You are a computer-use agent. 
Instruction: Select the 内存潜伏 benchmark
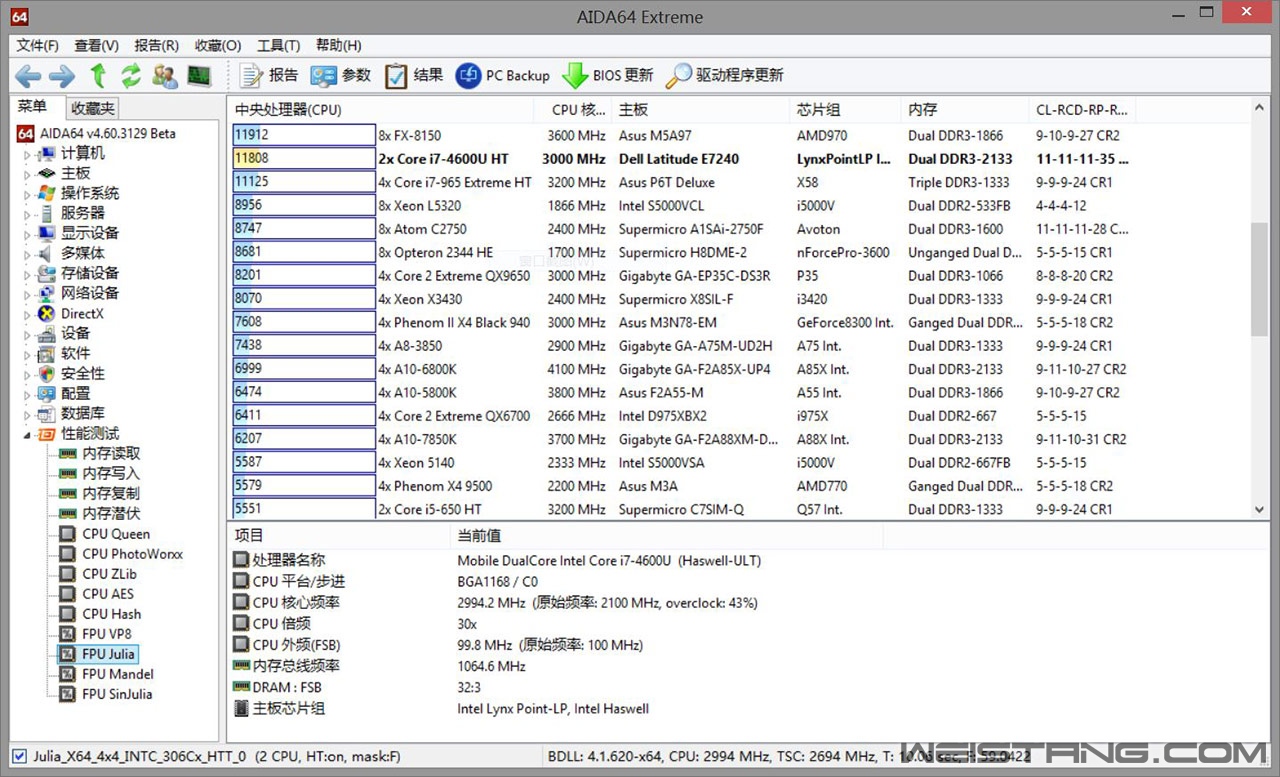[x=110, y=513]
